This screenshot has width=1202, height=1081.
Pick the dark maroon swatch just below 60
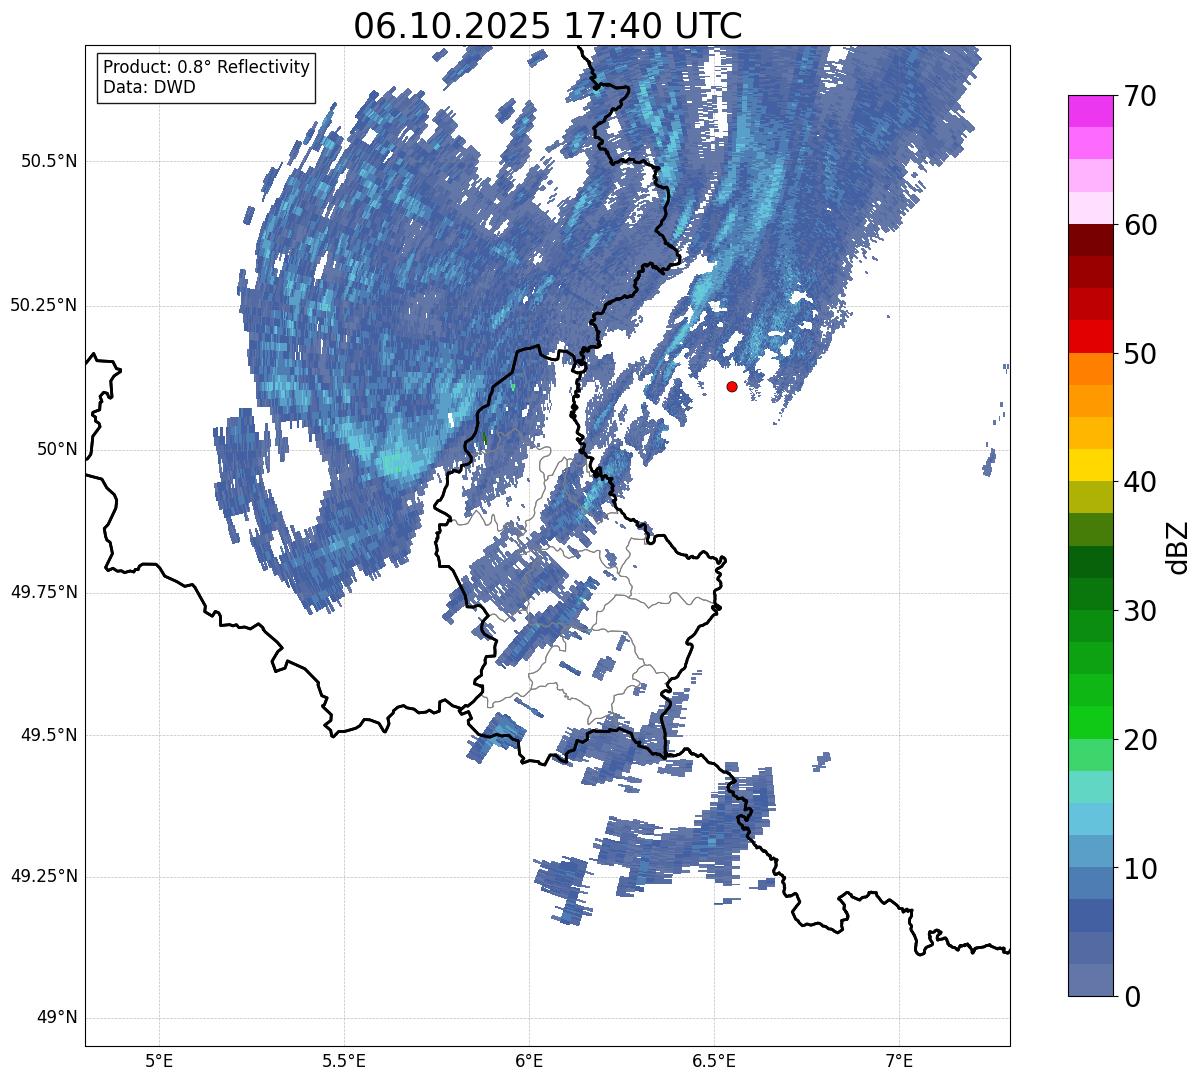(x=1091, y=240)
